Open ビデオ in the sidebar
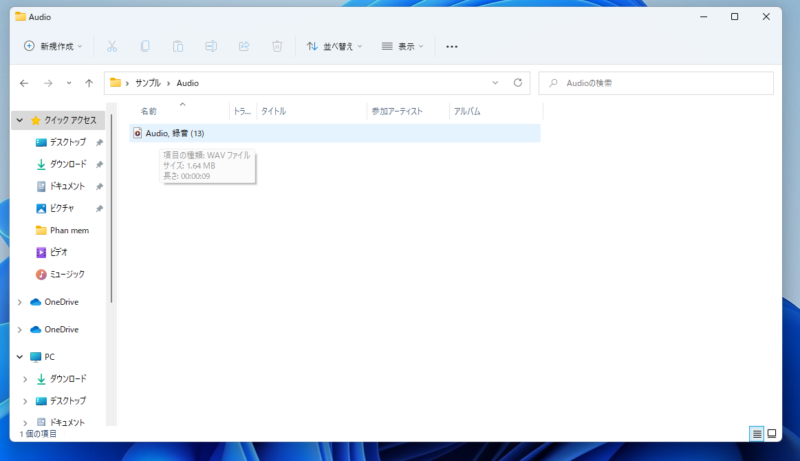The width and height of the screenshot is (800, 461). pos(58,252)
